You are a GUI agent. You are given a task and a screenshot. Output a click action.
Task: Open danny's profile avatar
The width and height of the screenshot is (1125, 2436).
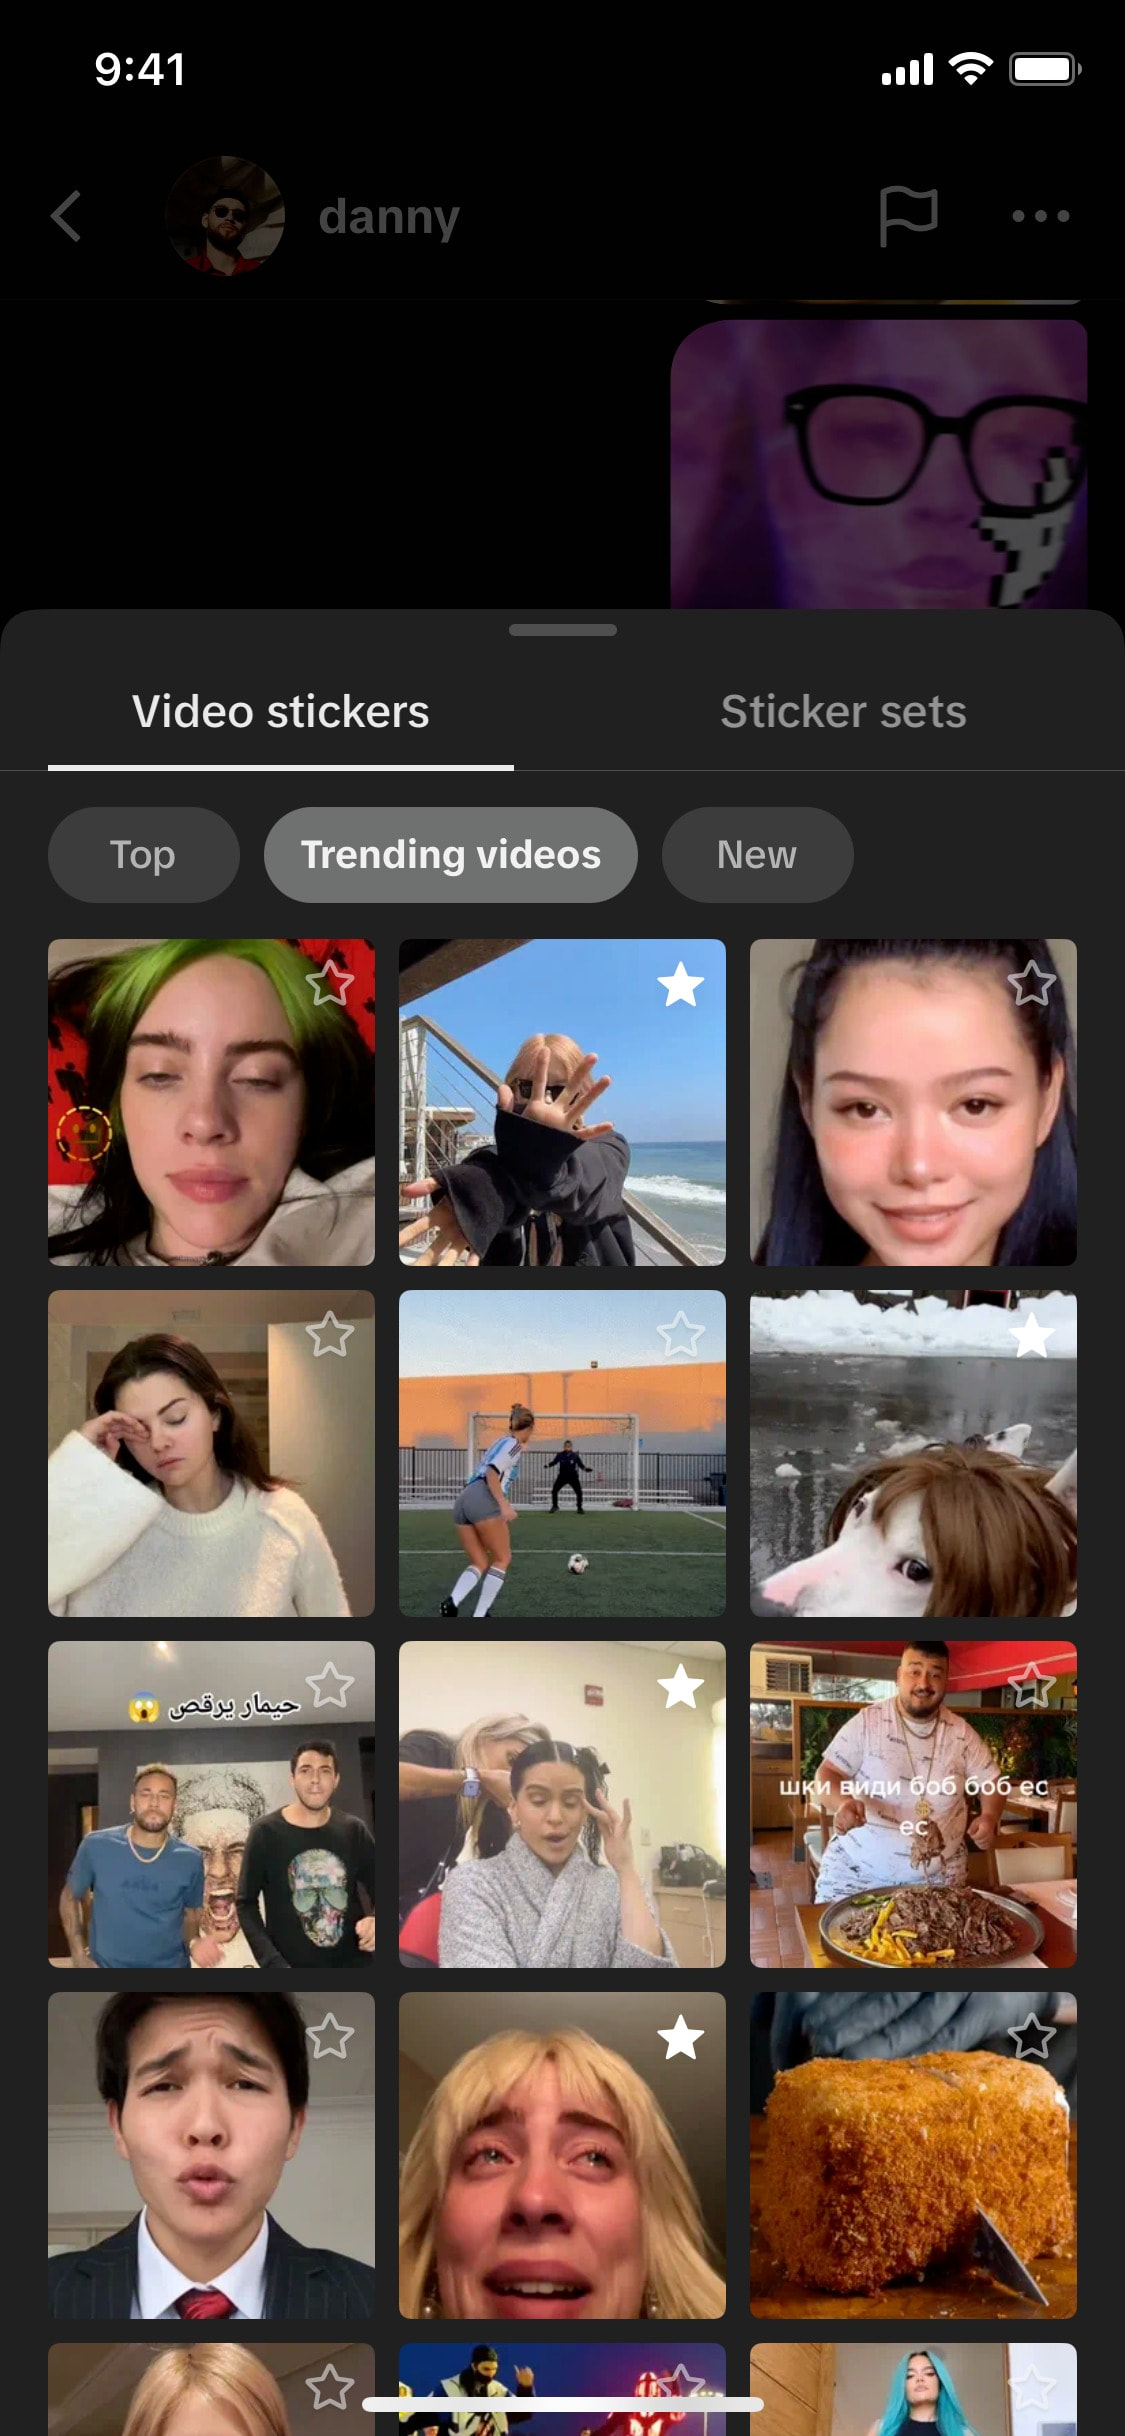point(226,216)
